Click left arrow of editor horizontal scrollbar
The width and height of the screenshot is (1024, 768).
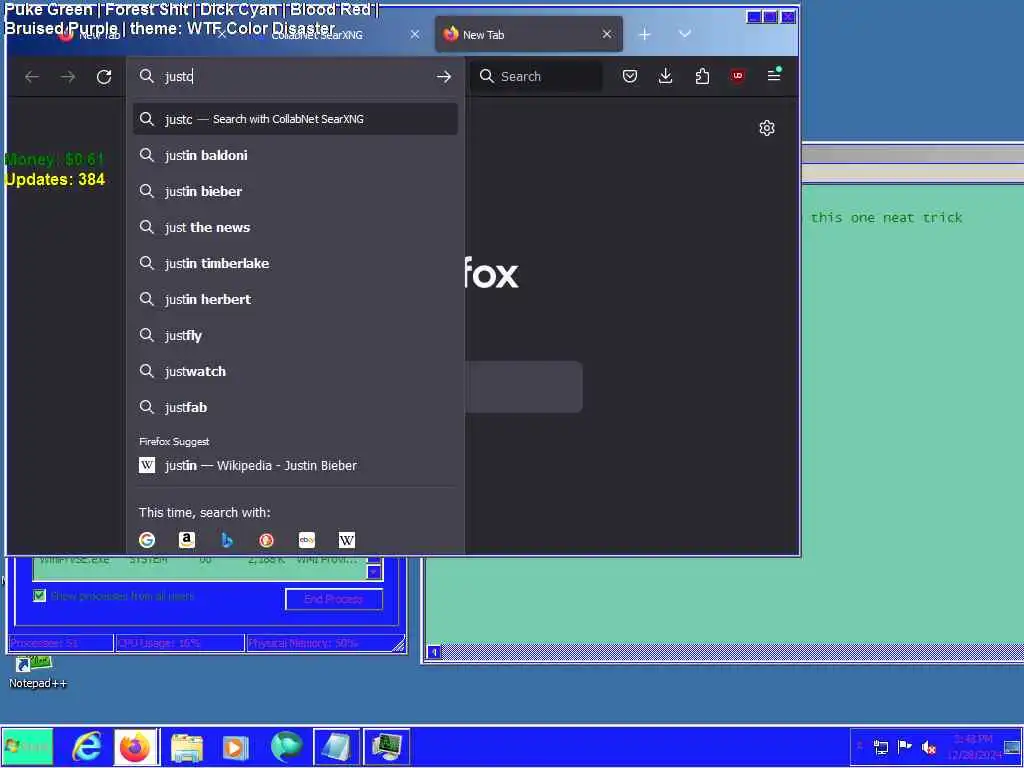click(x=434, y=652)
